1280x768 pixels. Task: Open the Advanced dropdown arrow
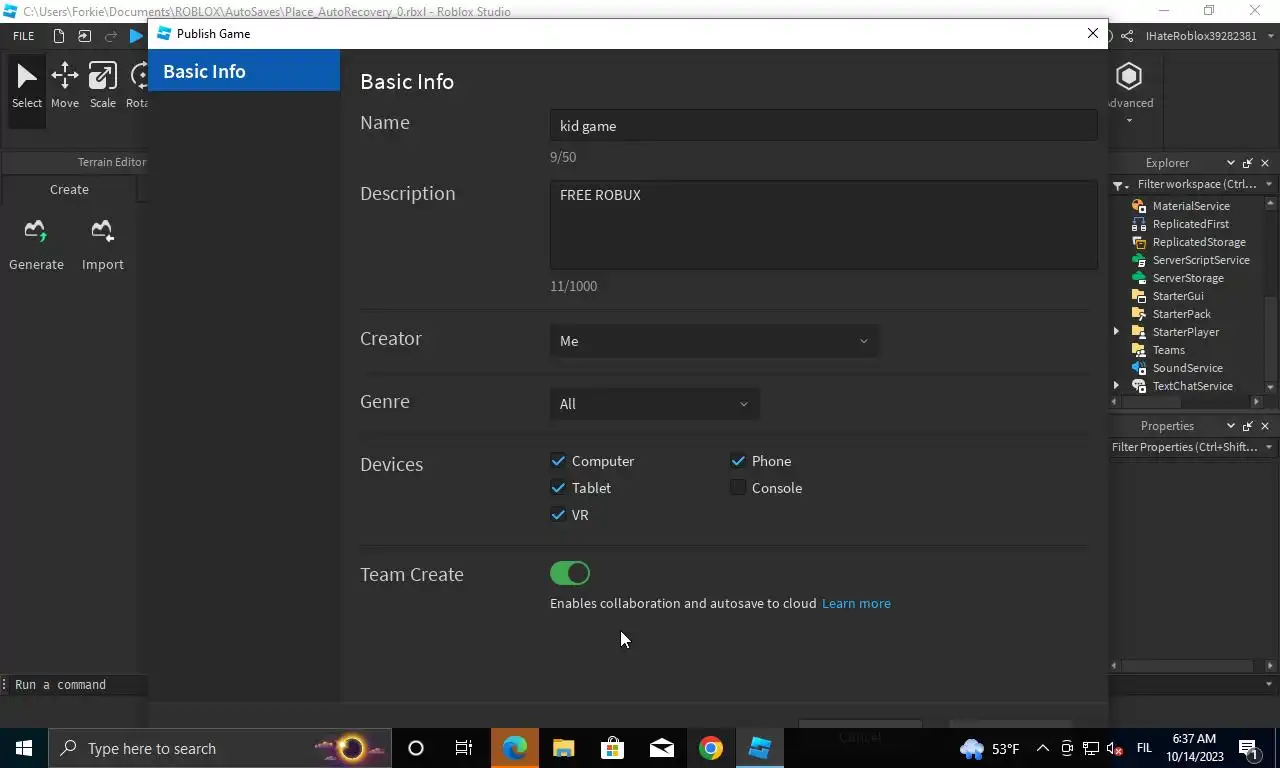1129,121
